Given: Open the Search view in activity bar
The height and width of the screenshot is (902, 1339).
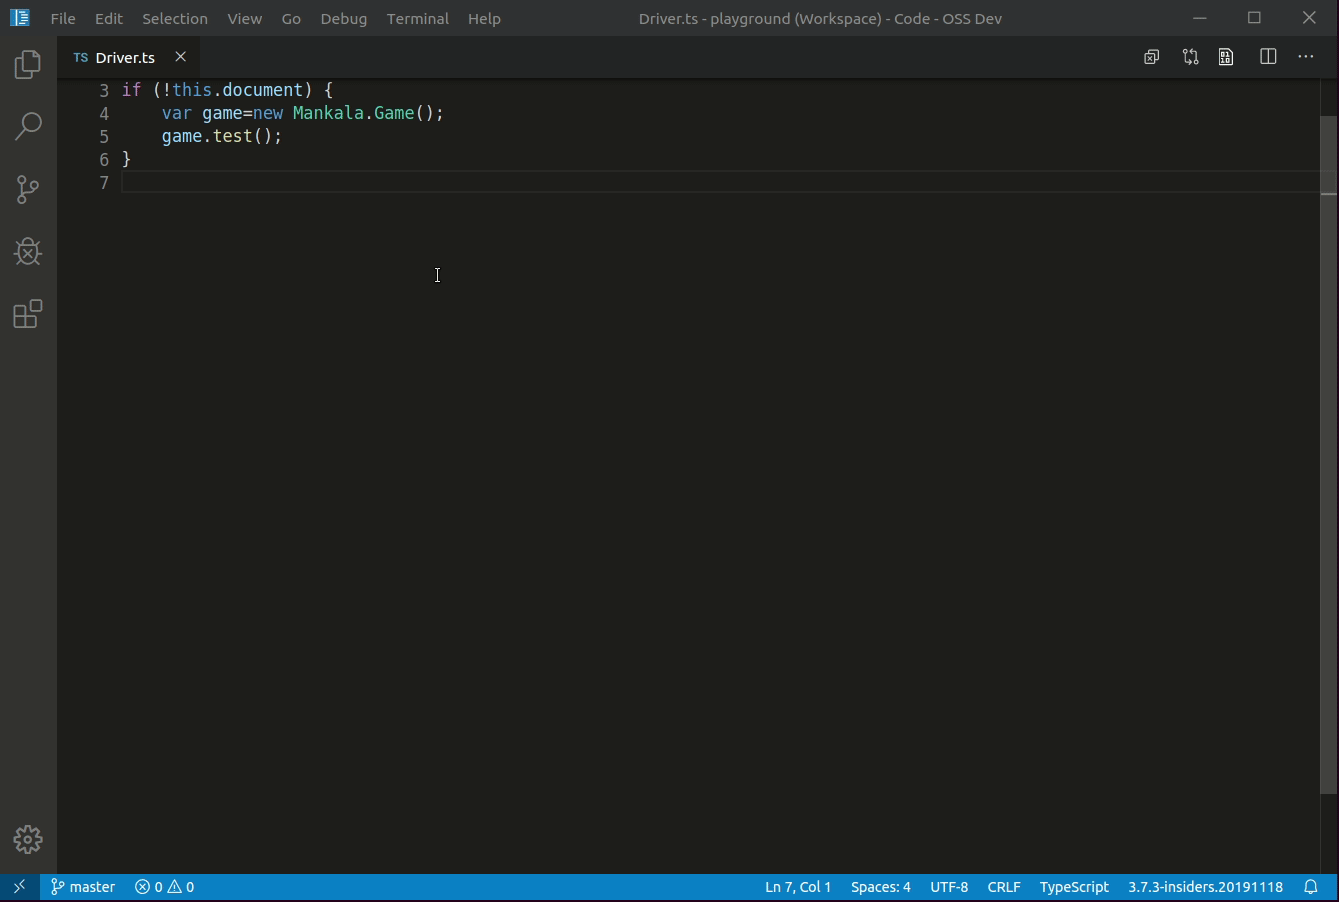Looking at the screenshot, I should [x=28, y=127].
